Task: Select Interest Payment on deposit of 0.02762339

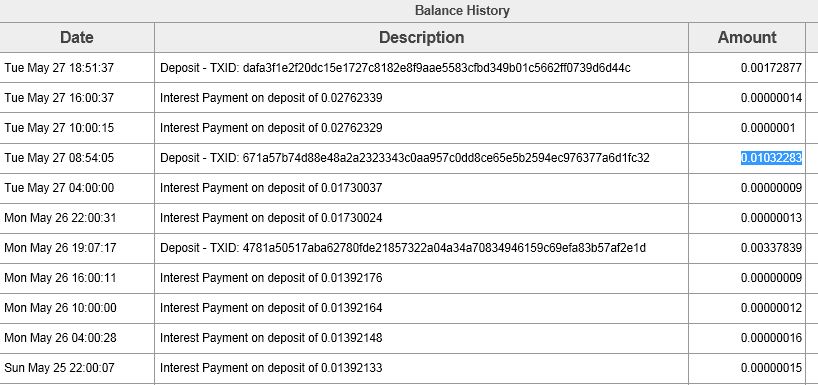Action: click(x=271, y=98)
